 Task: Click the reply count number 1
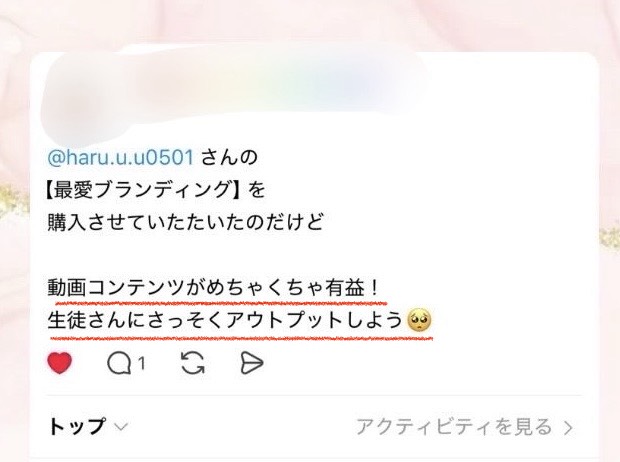pyautogui.click(x=142, y=363)
